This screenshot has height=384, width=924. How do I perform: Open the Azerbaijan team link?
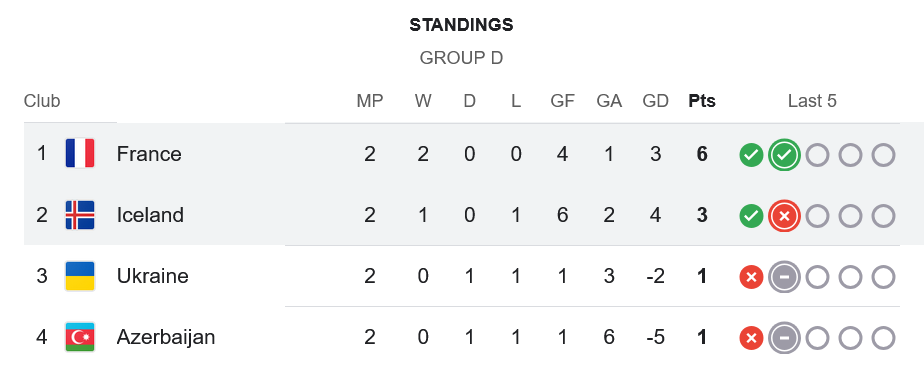click(166, 337)
